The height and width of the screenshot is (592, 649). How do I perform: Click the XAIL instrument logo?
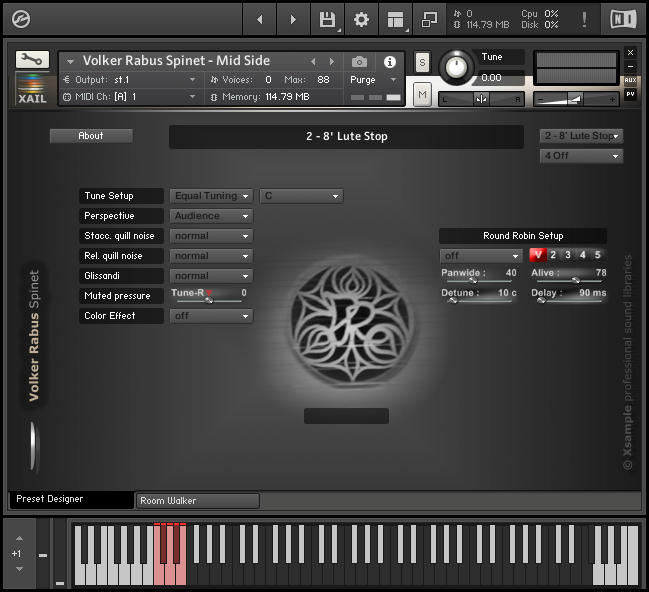32,89
